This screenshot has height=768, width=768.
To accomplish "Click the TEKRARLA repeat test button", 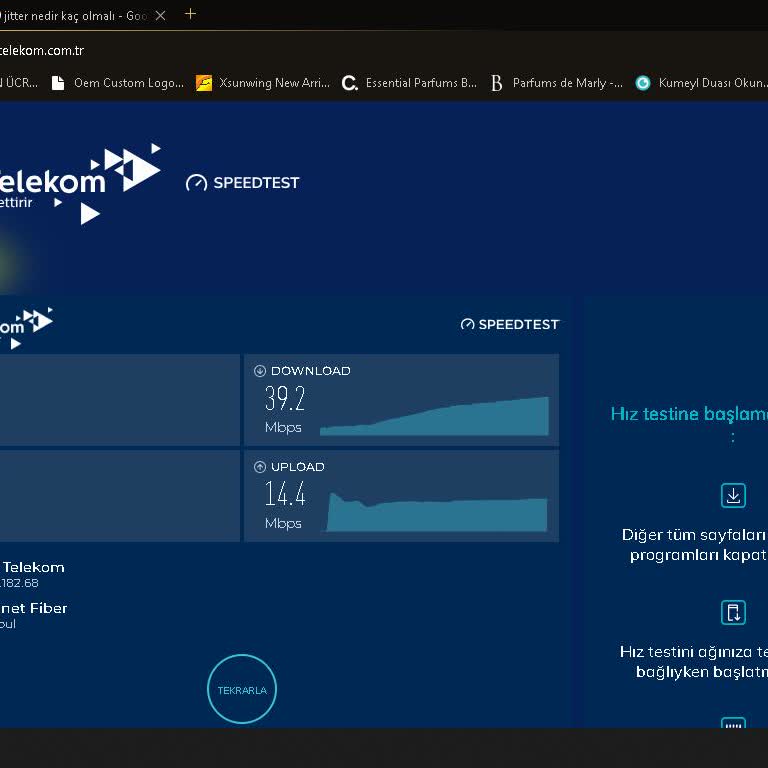I will (x=242, y=689).
